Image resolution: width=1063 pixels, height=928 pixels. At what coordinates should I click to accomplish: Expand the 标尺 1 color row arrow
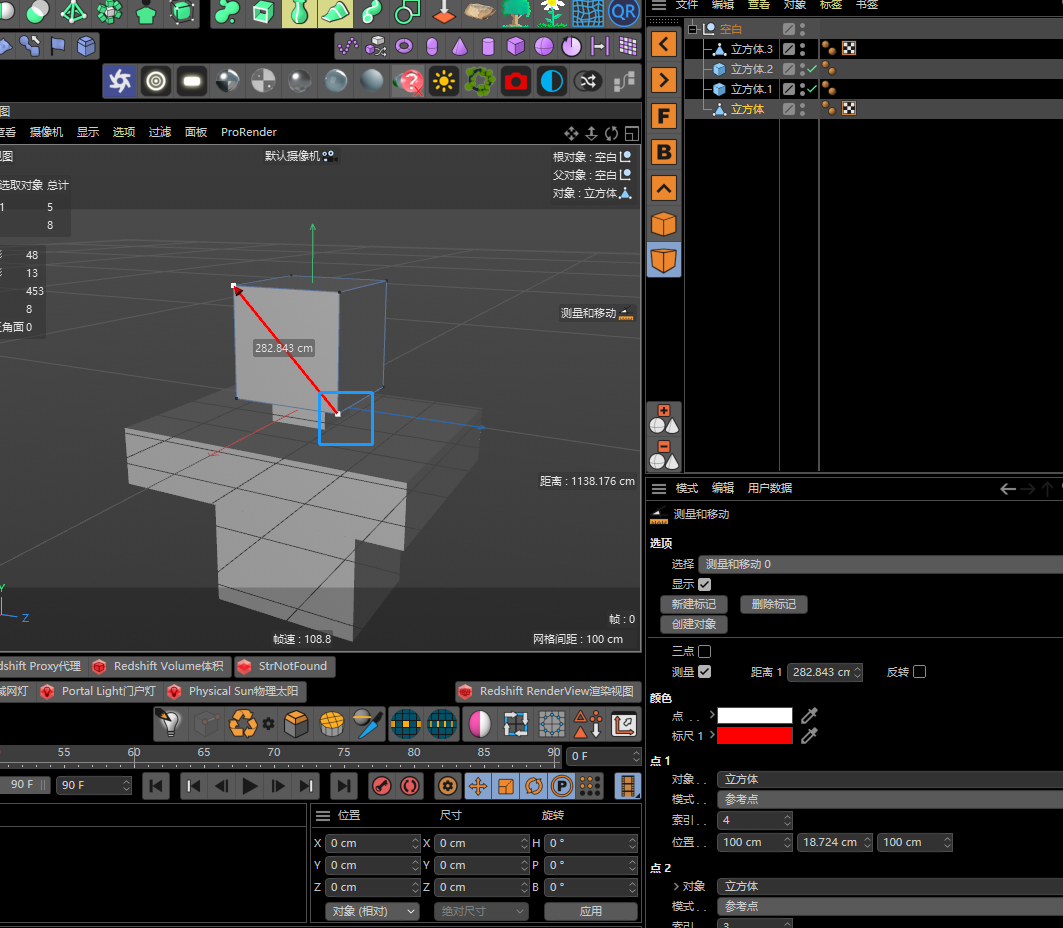pos(712,735)
